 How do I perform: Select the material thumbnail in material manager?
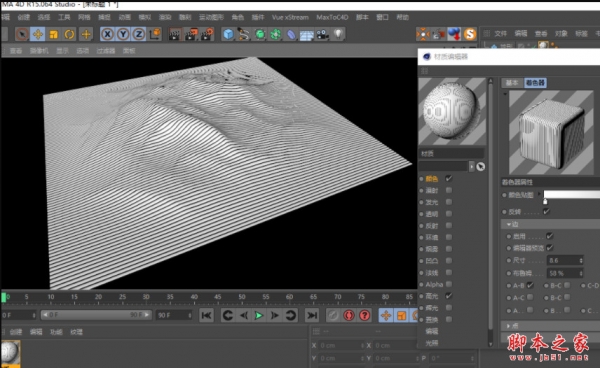tap(10, 353)
